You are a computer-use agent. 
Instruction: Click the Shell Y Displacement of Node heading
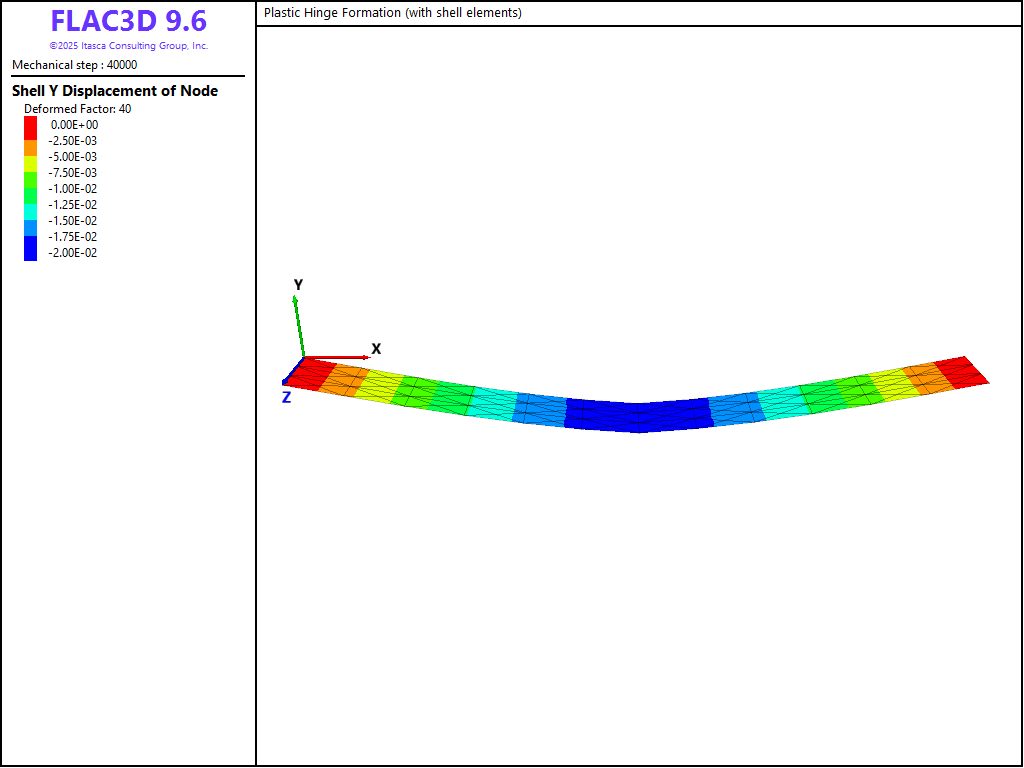pos(115,91)
